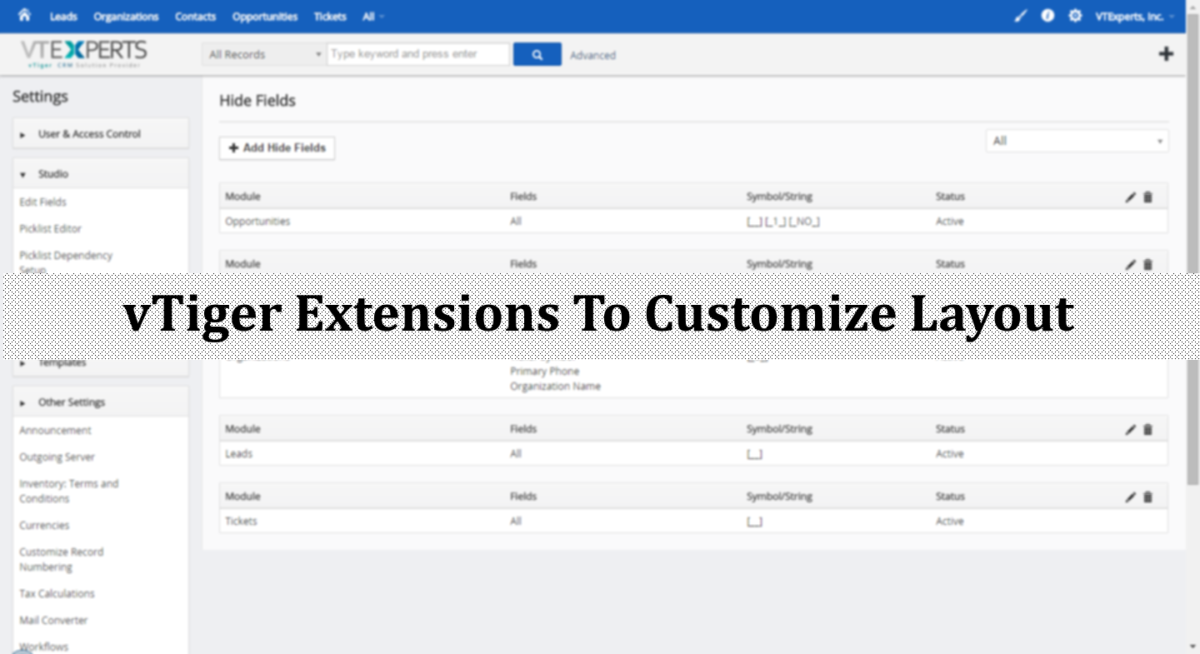Open Picklist Dependency Setup
The height and width of the screenshot is (654, 1200).
pyautogui.click(x=66, y=262)
